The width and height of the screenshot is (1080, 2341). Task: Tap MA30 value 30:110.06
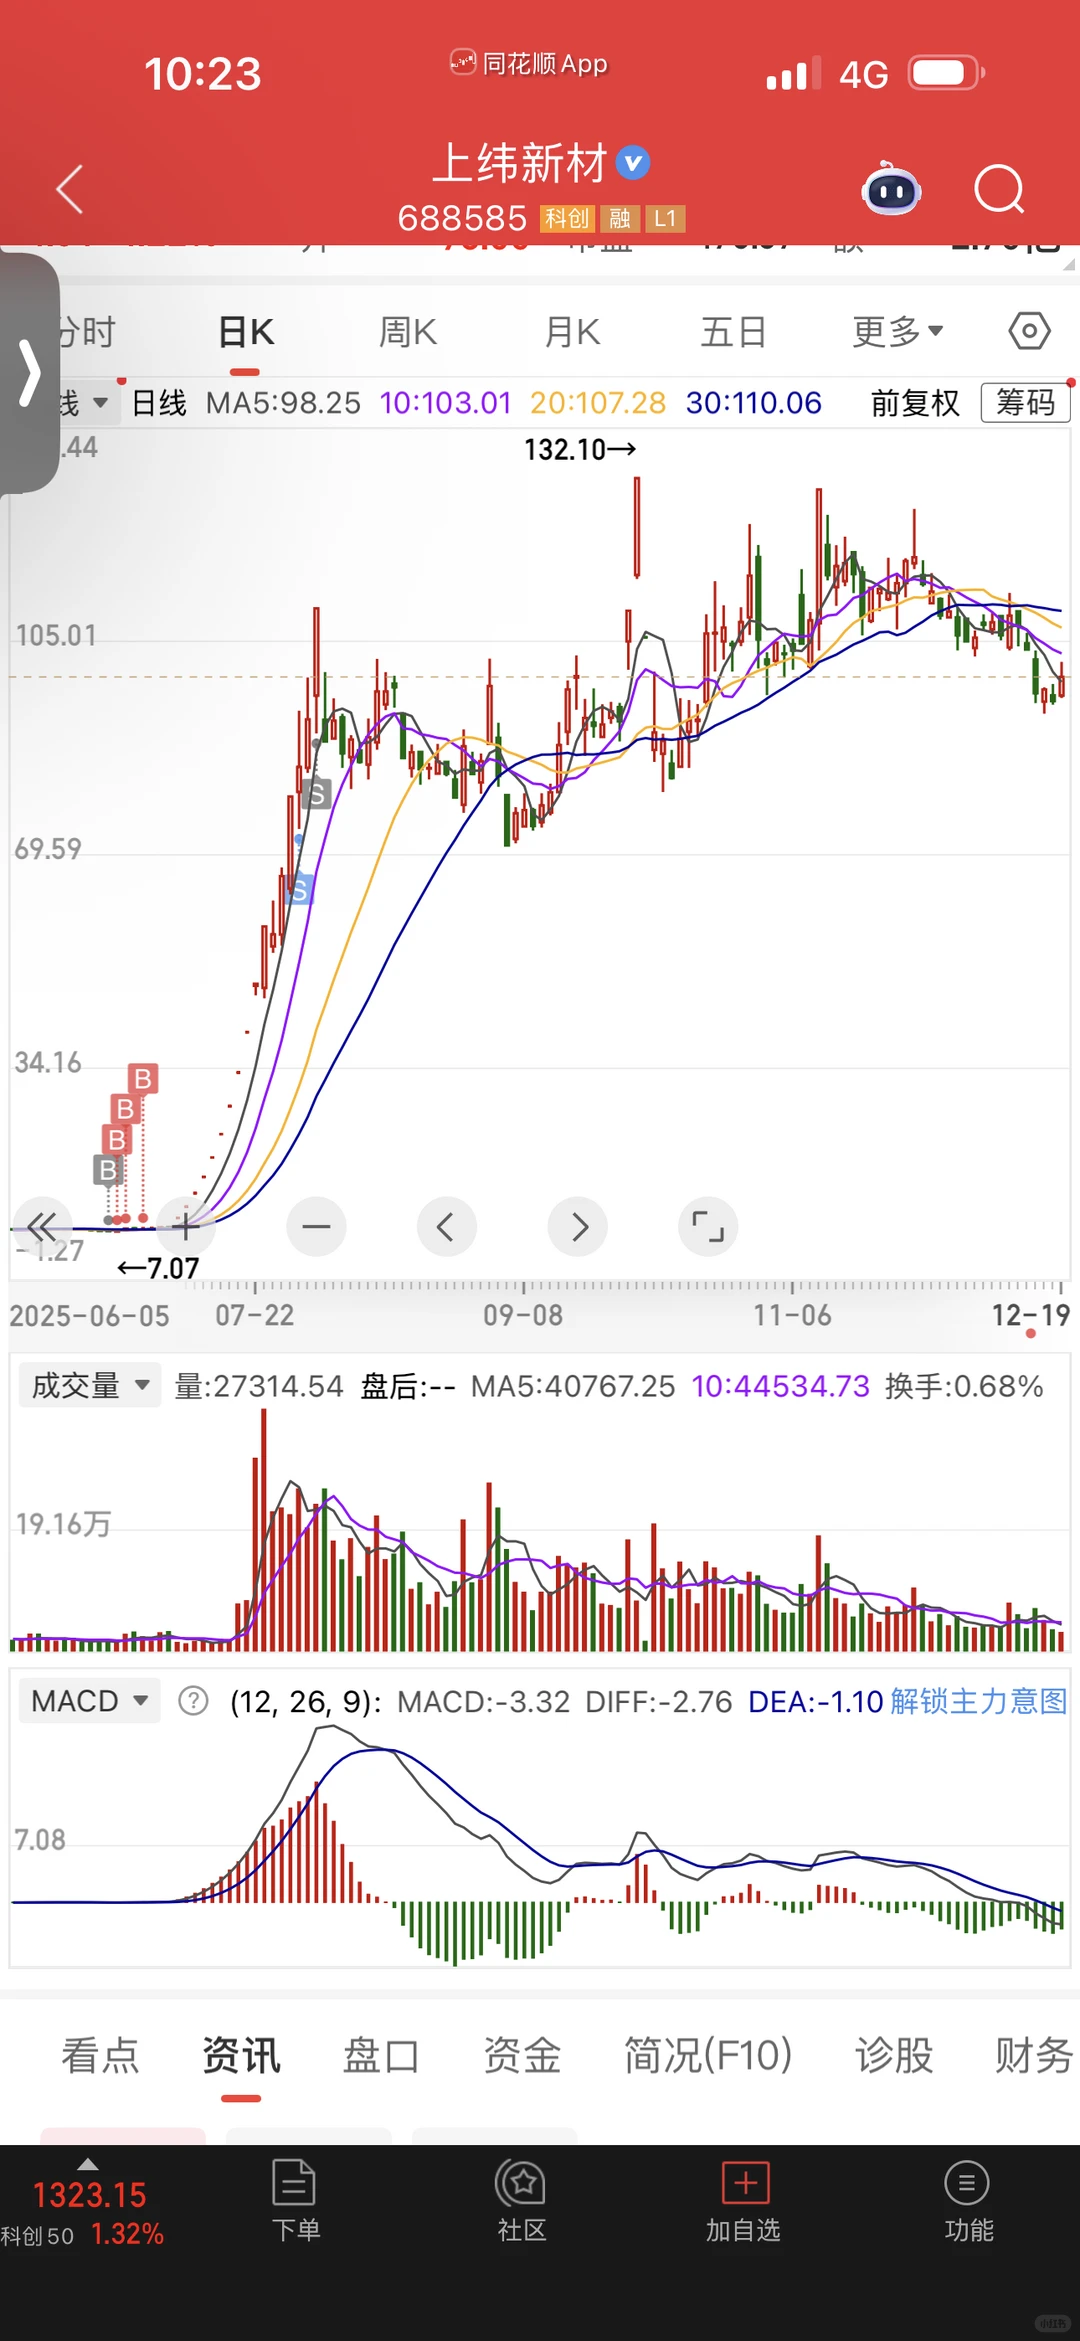(754, 403)
